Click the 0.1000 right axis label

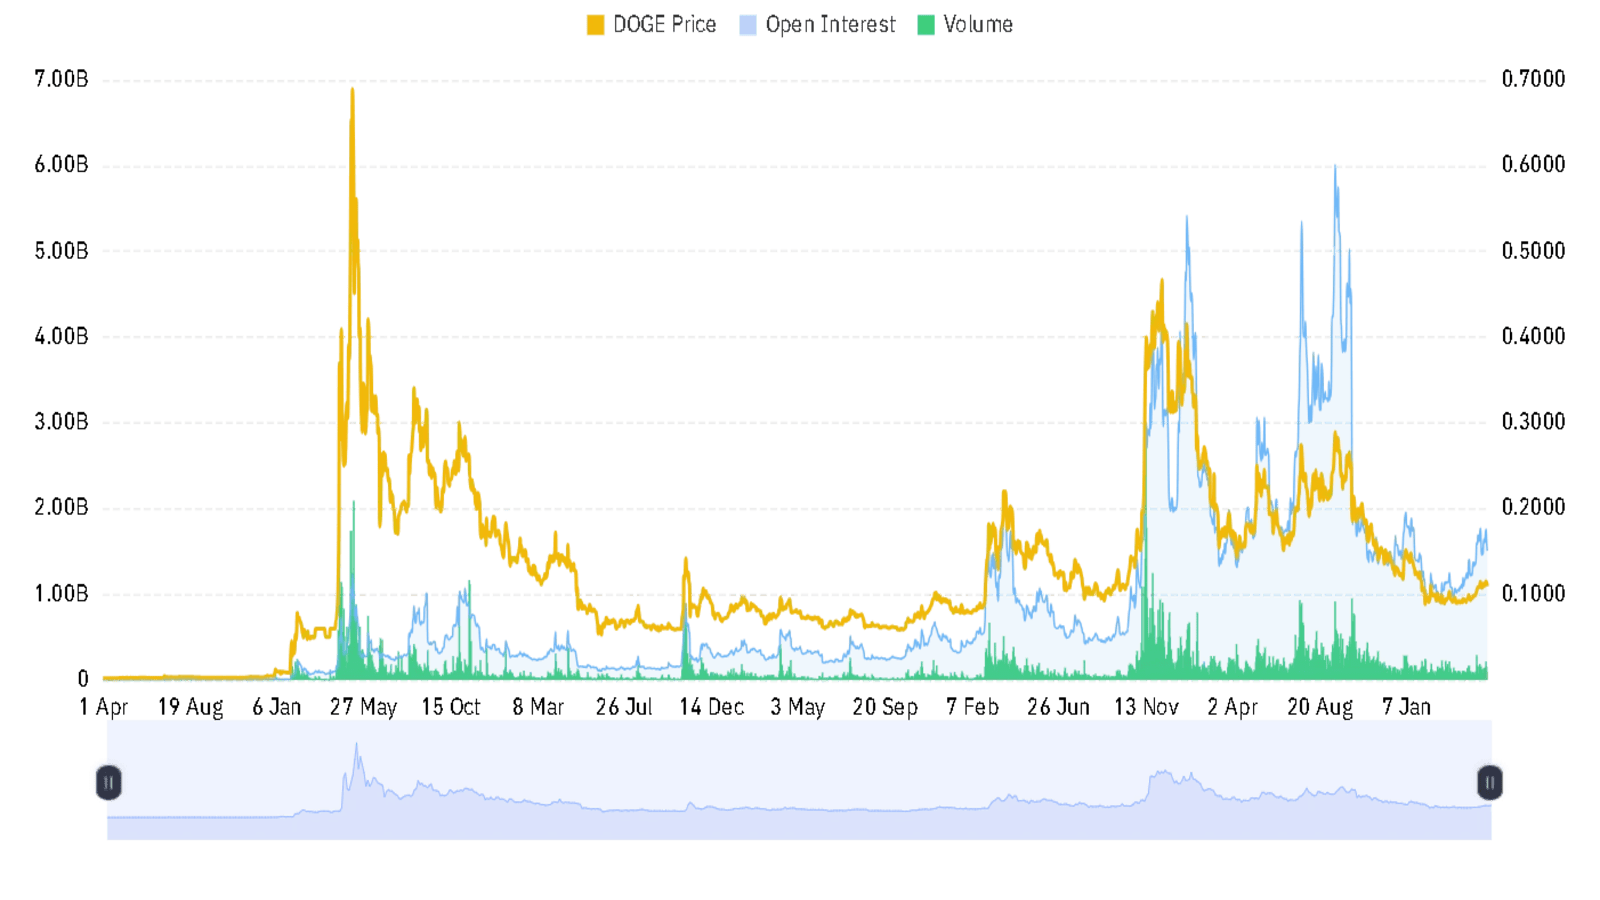click(1533, 594)
